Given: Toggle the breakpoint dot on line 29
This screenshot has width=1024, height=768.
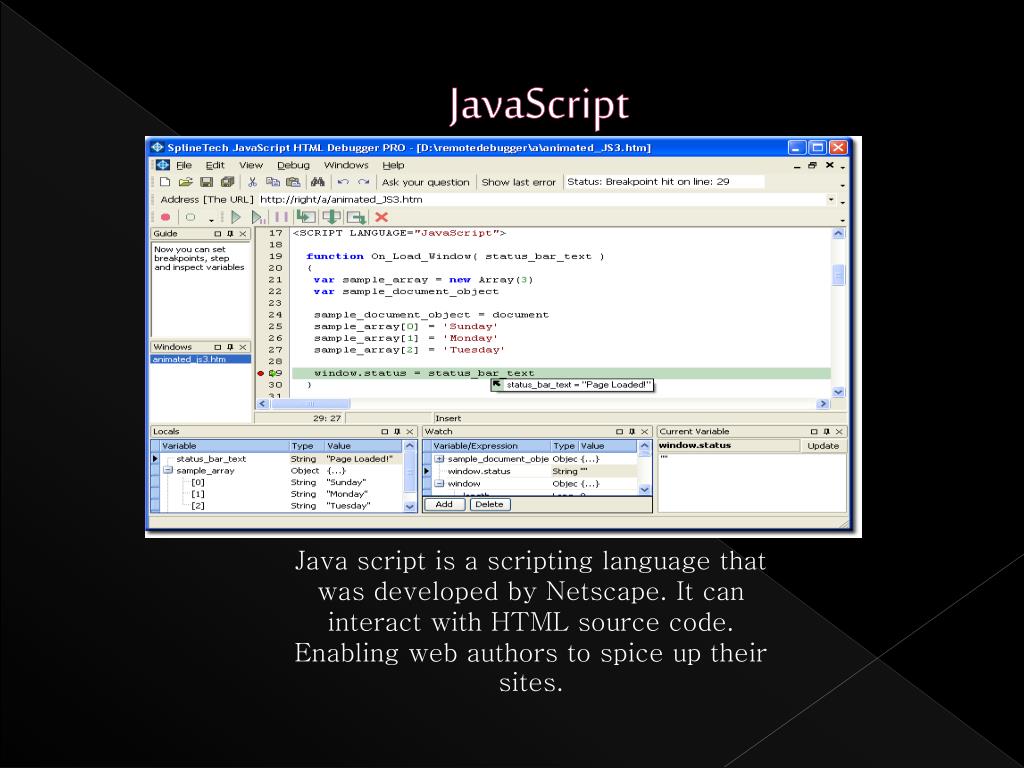Looking at the screenshot, I should click(x=261, y=374).
